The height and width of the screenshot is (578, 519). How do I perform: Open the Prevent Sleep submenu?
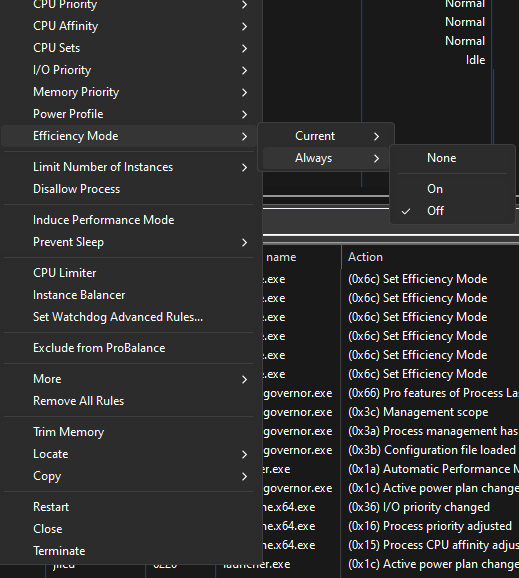pyautogui.click(x=129, y=242)
